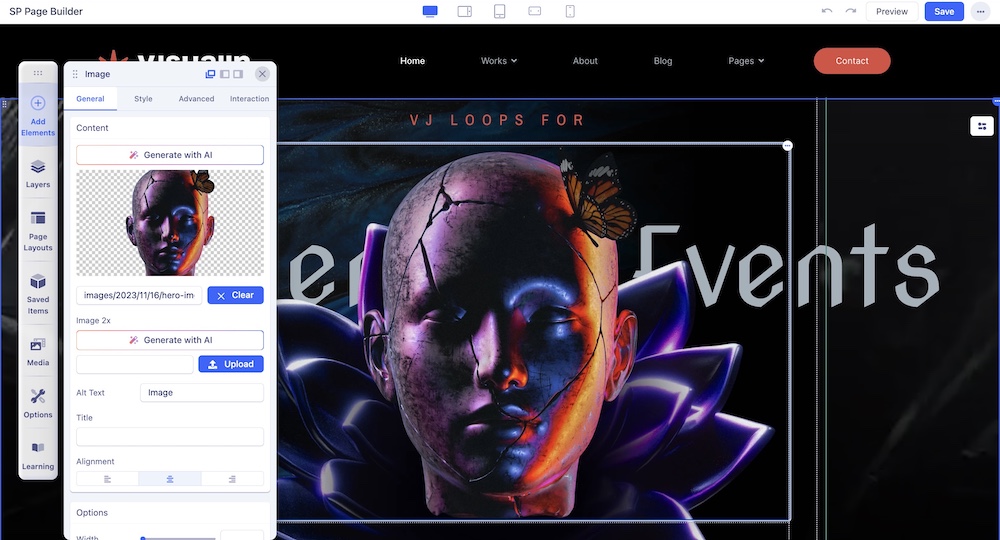Clear the selected hero image

[x=235, y=295]
